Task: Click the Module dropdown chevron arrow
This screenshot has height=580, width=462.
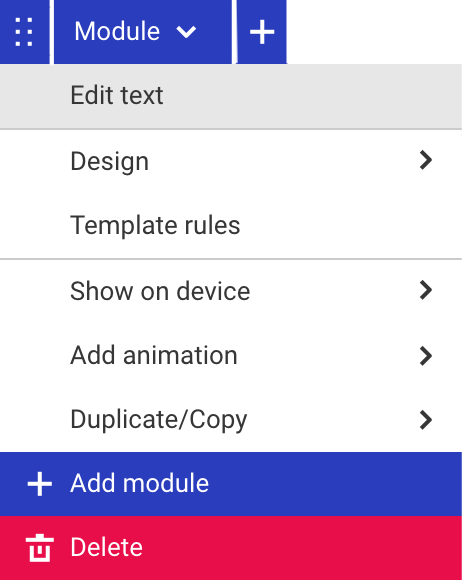Action: pos(186,32)
